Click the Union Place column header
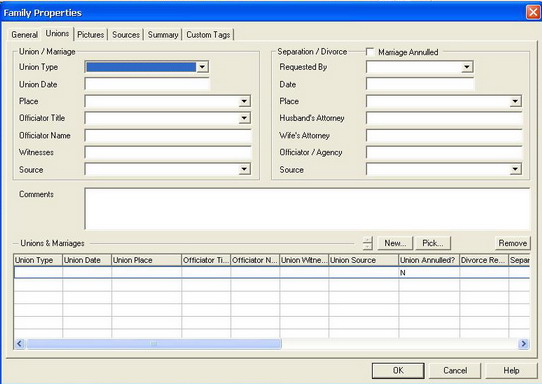 click(x=147, y=260)
